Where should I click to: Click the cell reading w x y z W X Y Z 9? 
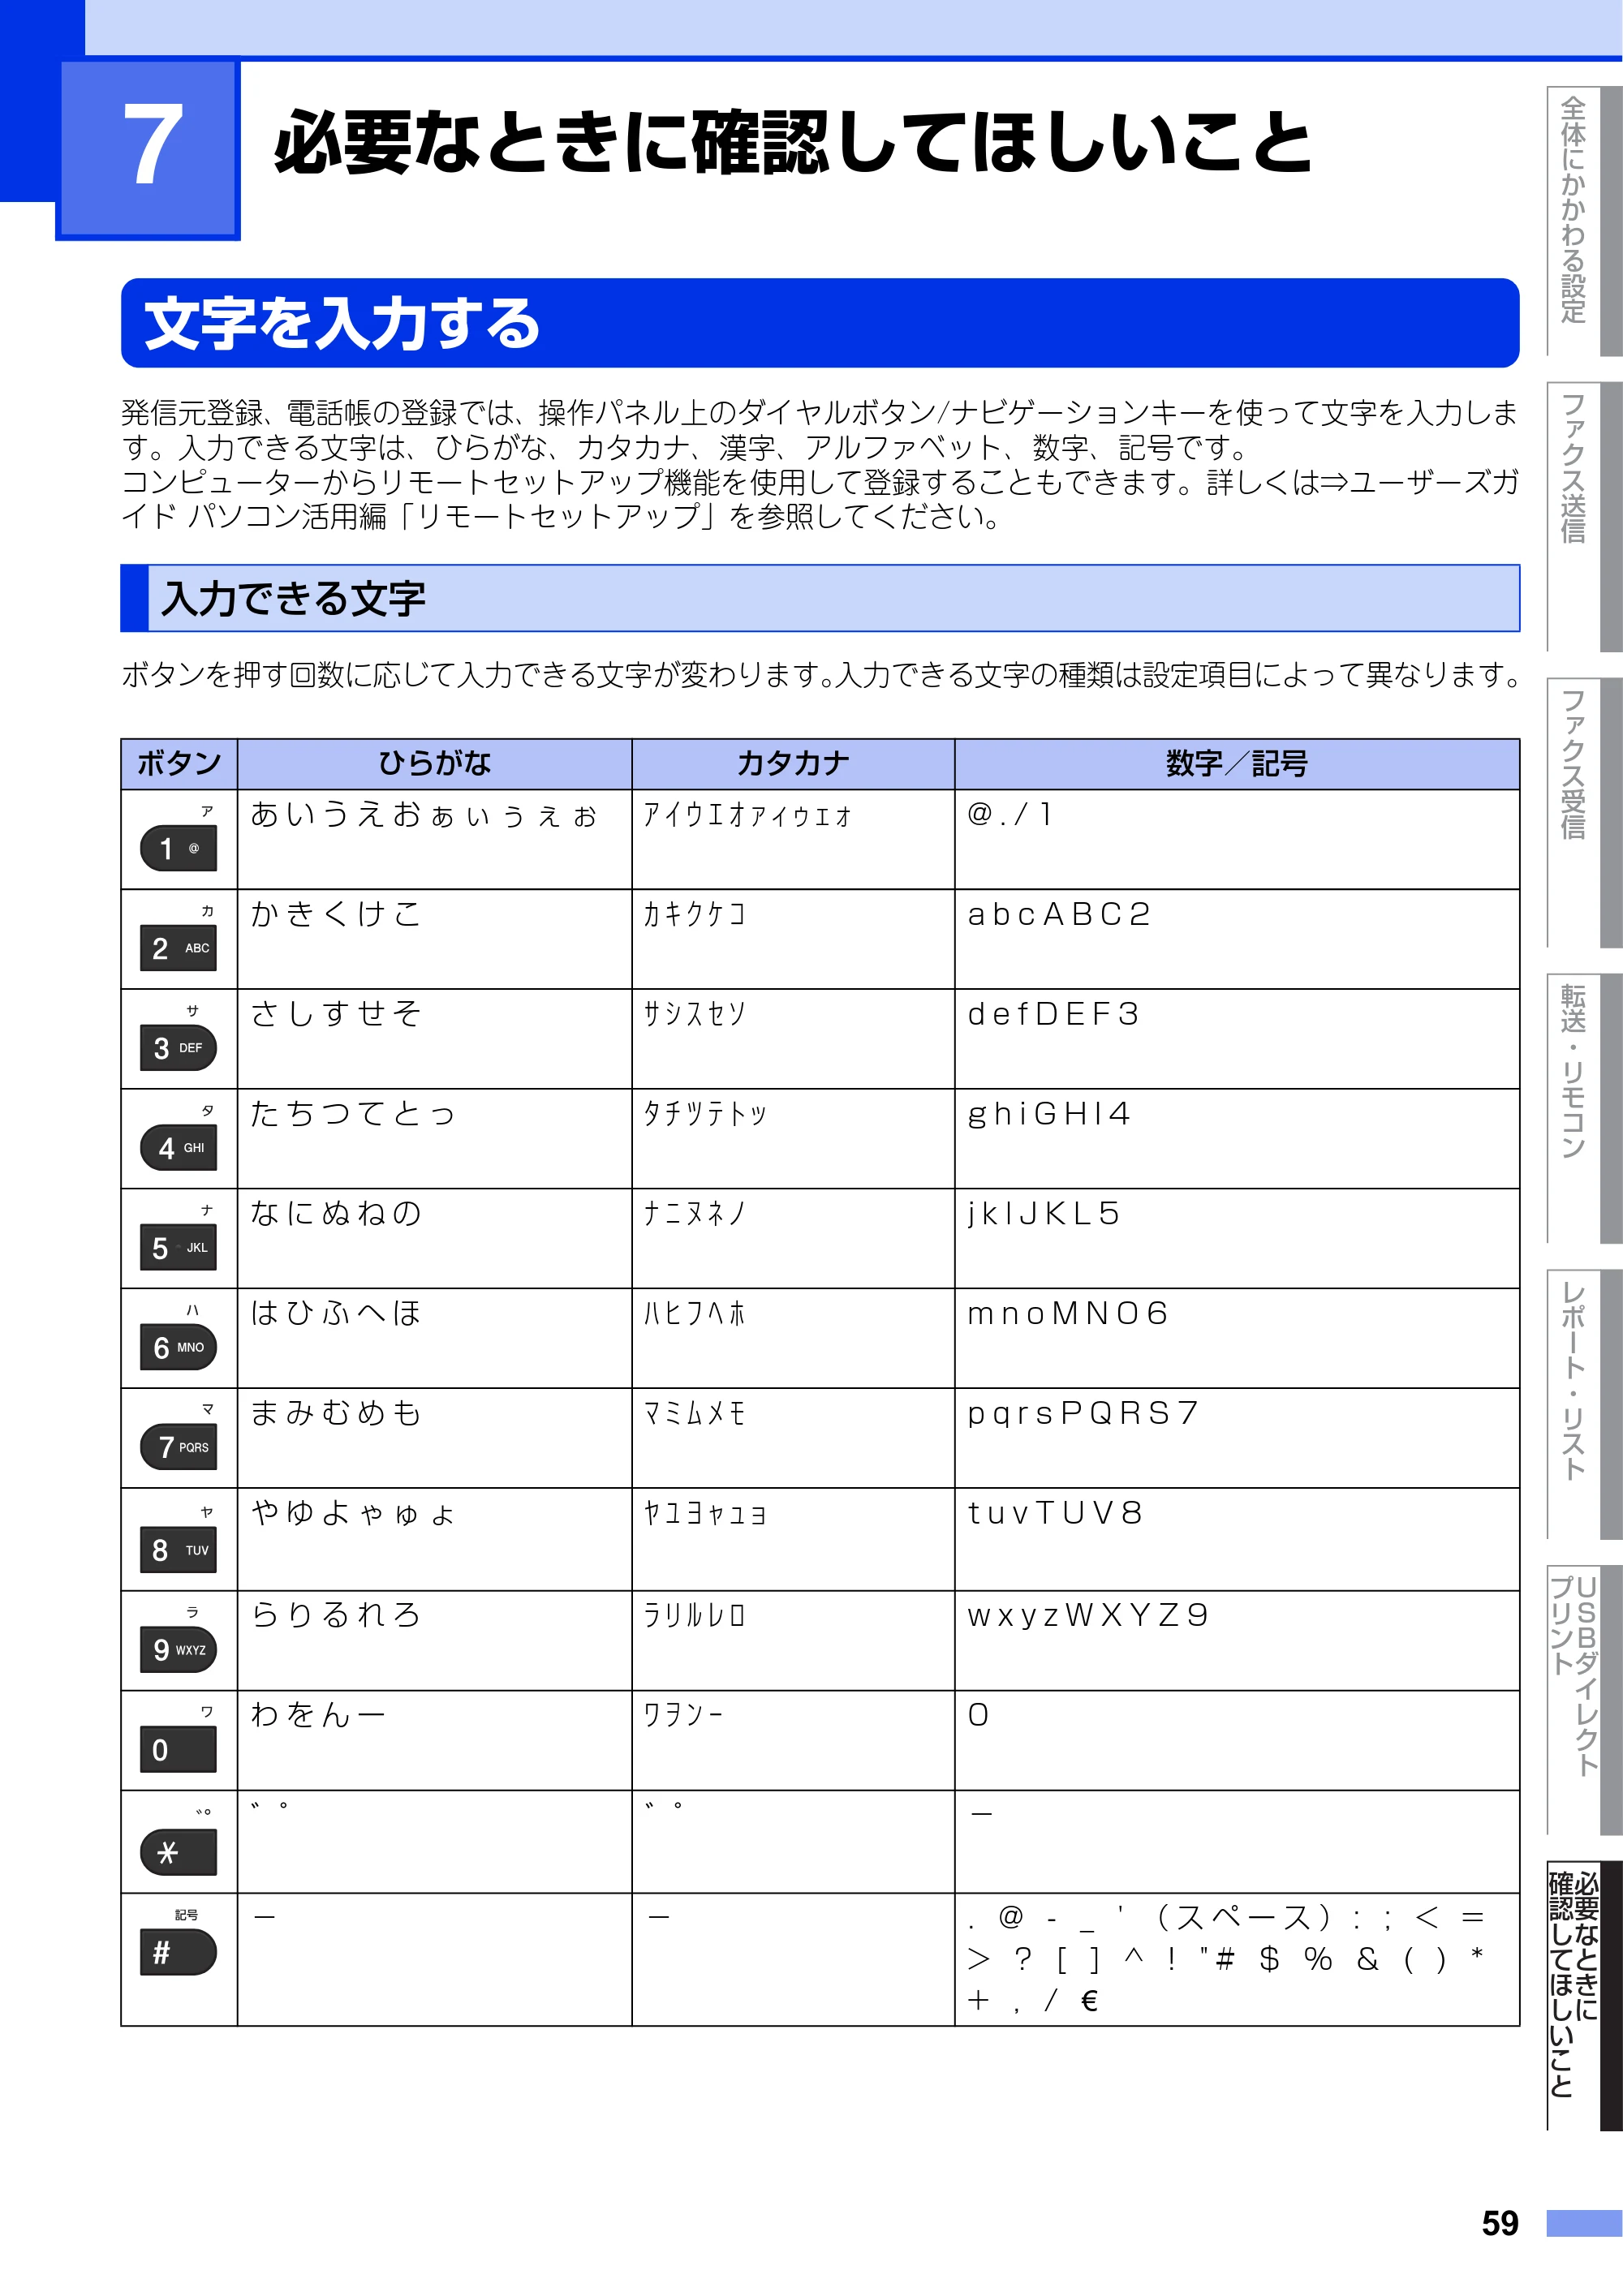pyautogui.click(x=1237, y=1641)
